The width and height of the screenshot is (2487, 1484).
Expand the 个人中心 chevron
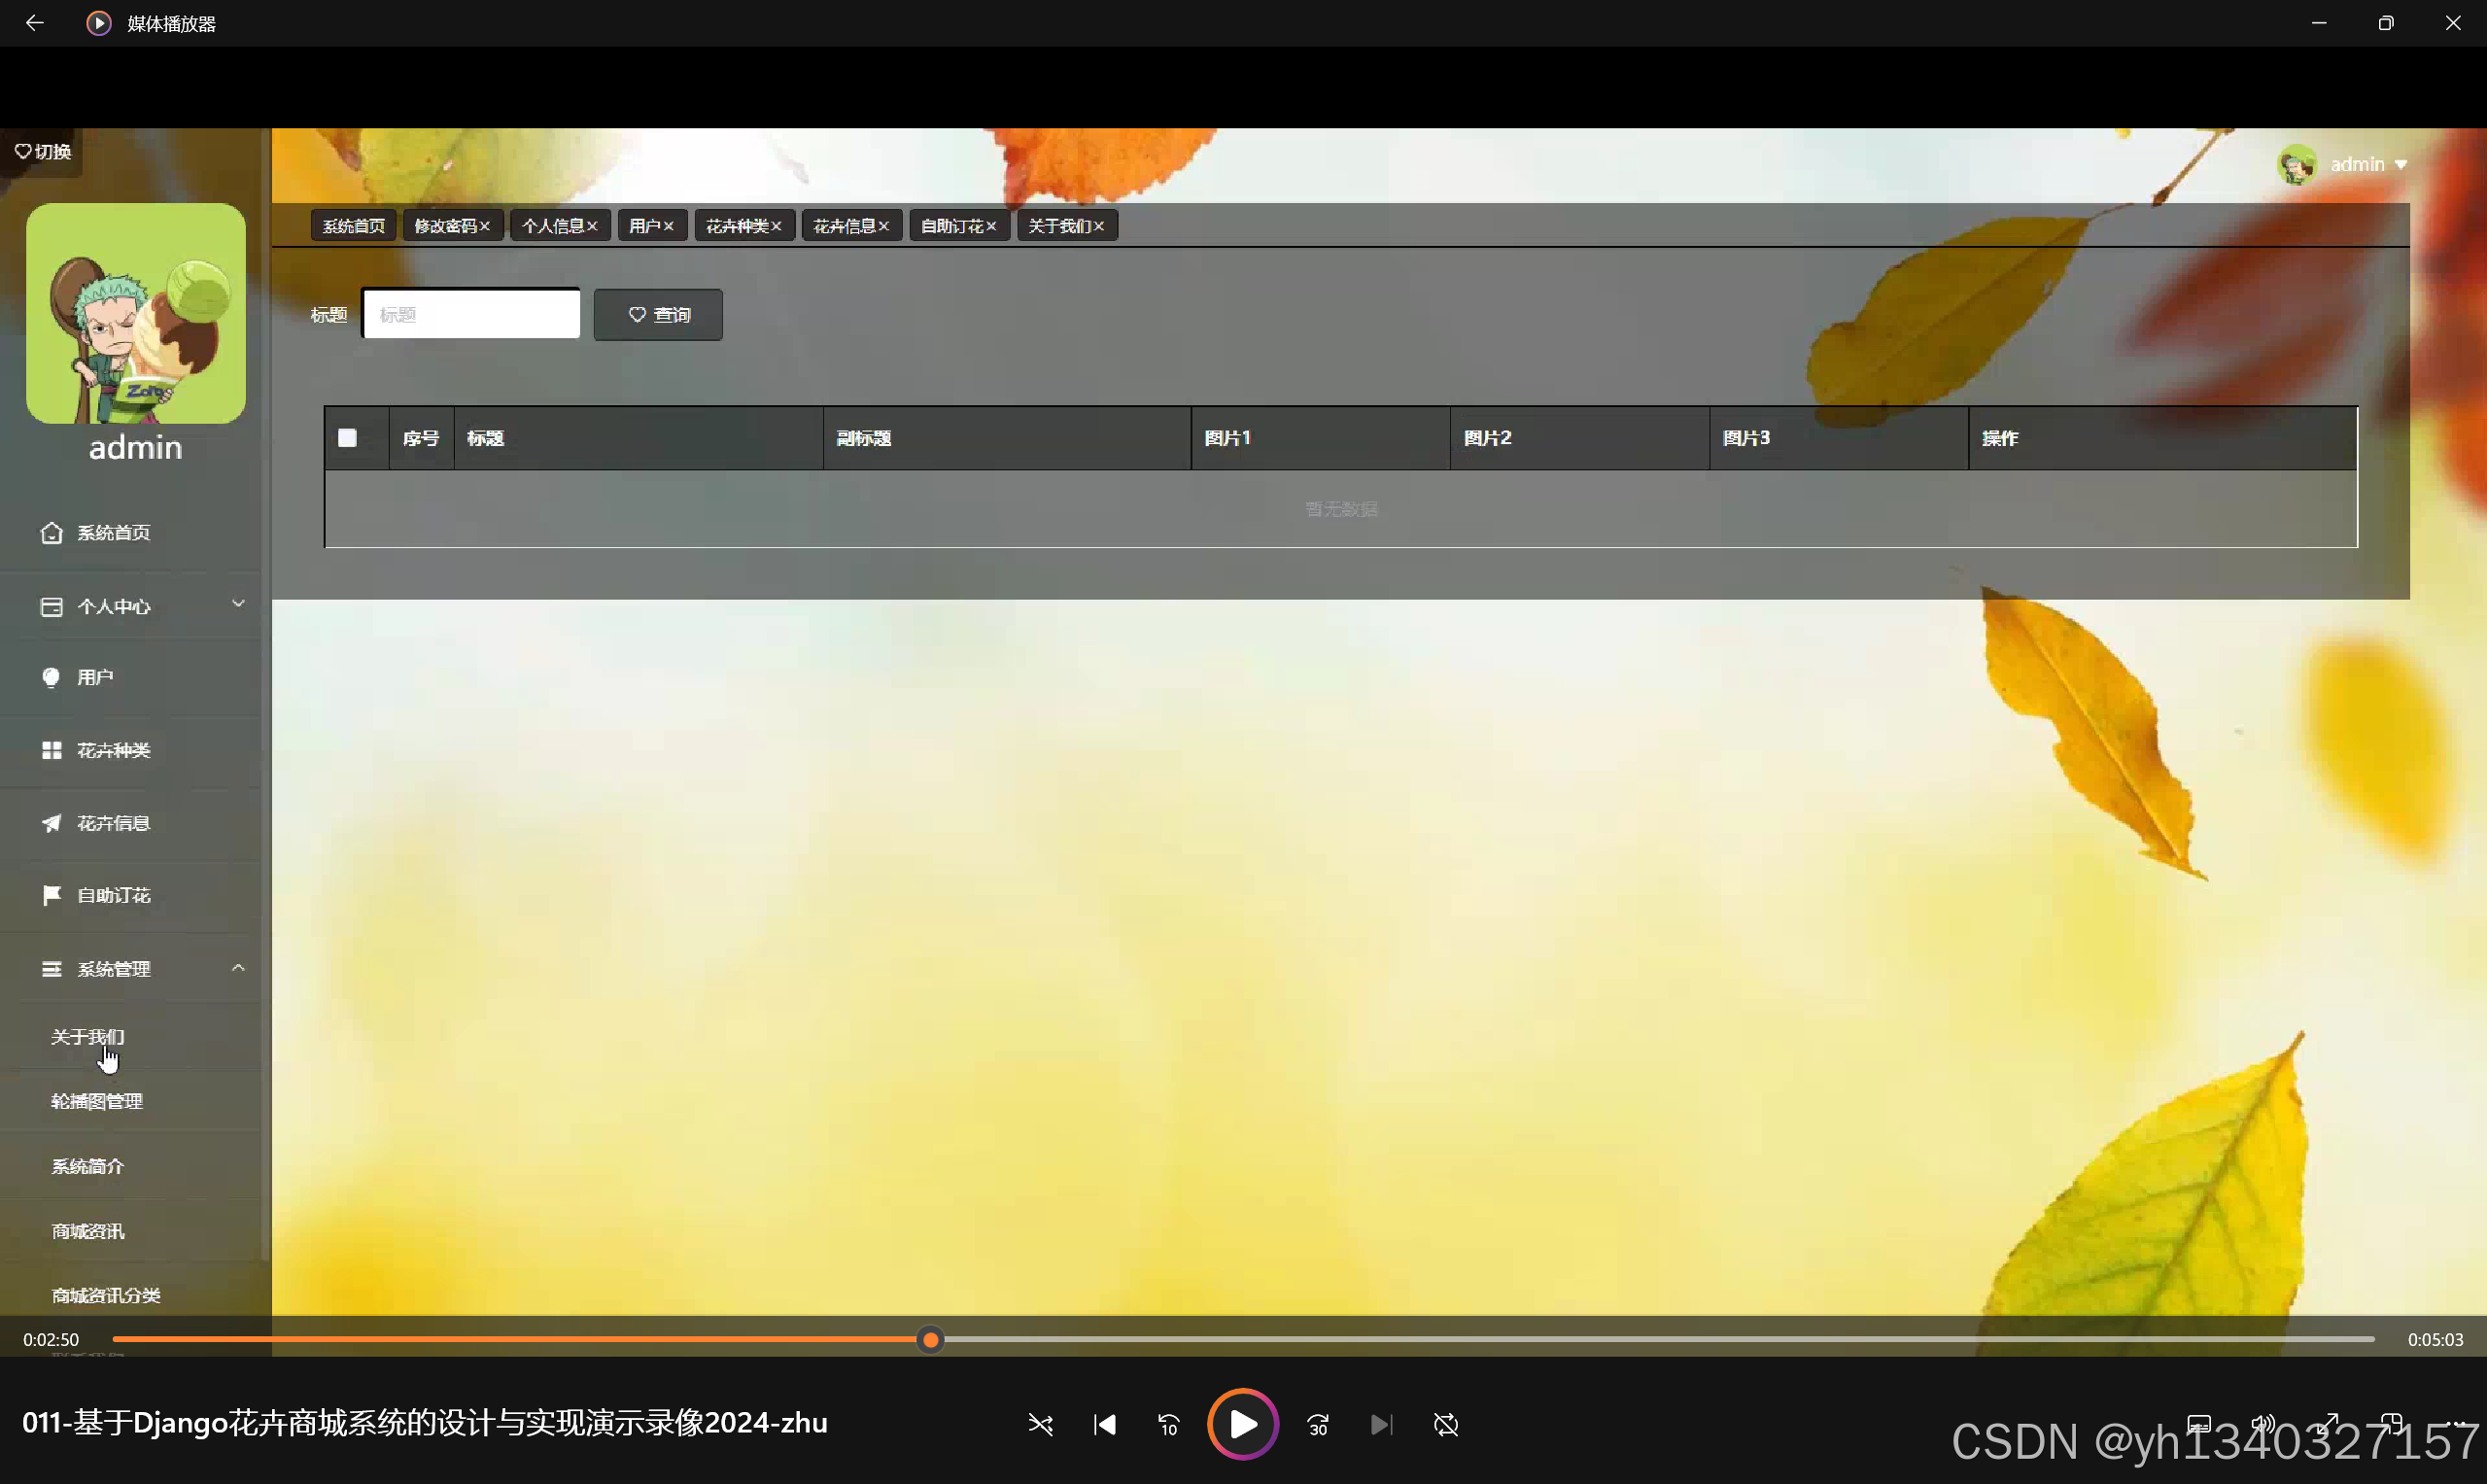pyautogui.click(x=238, y=604)
